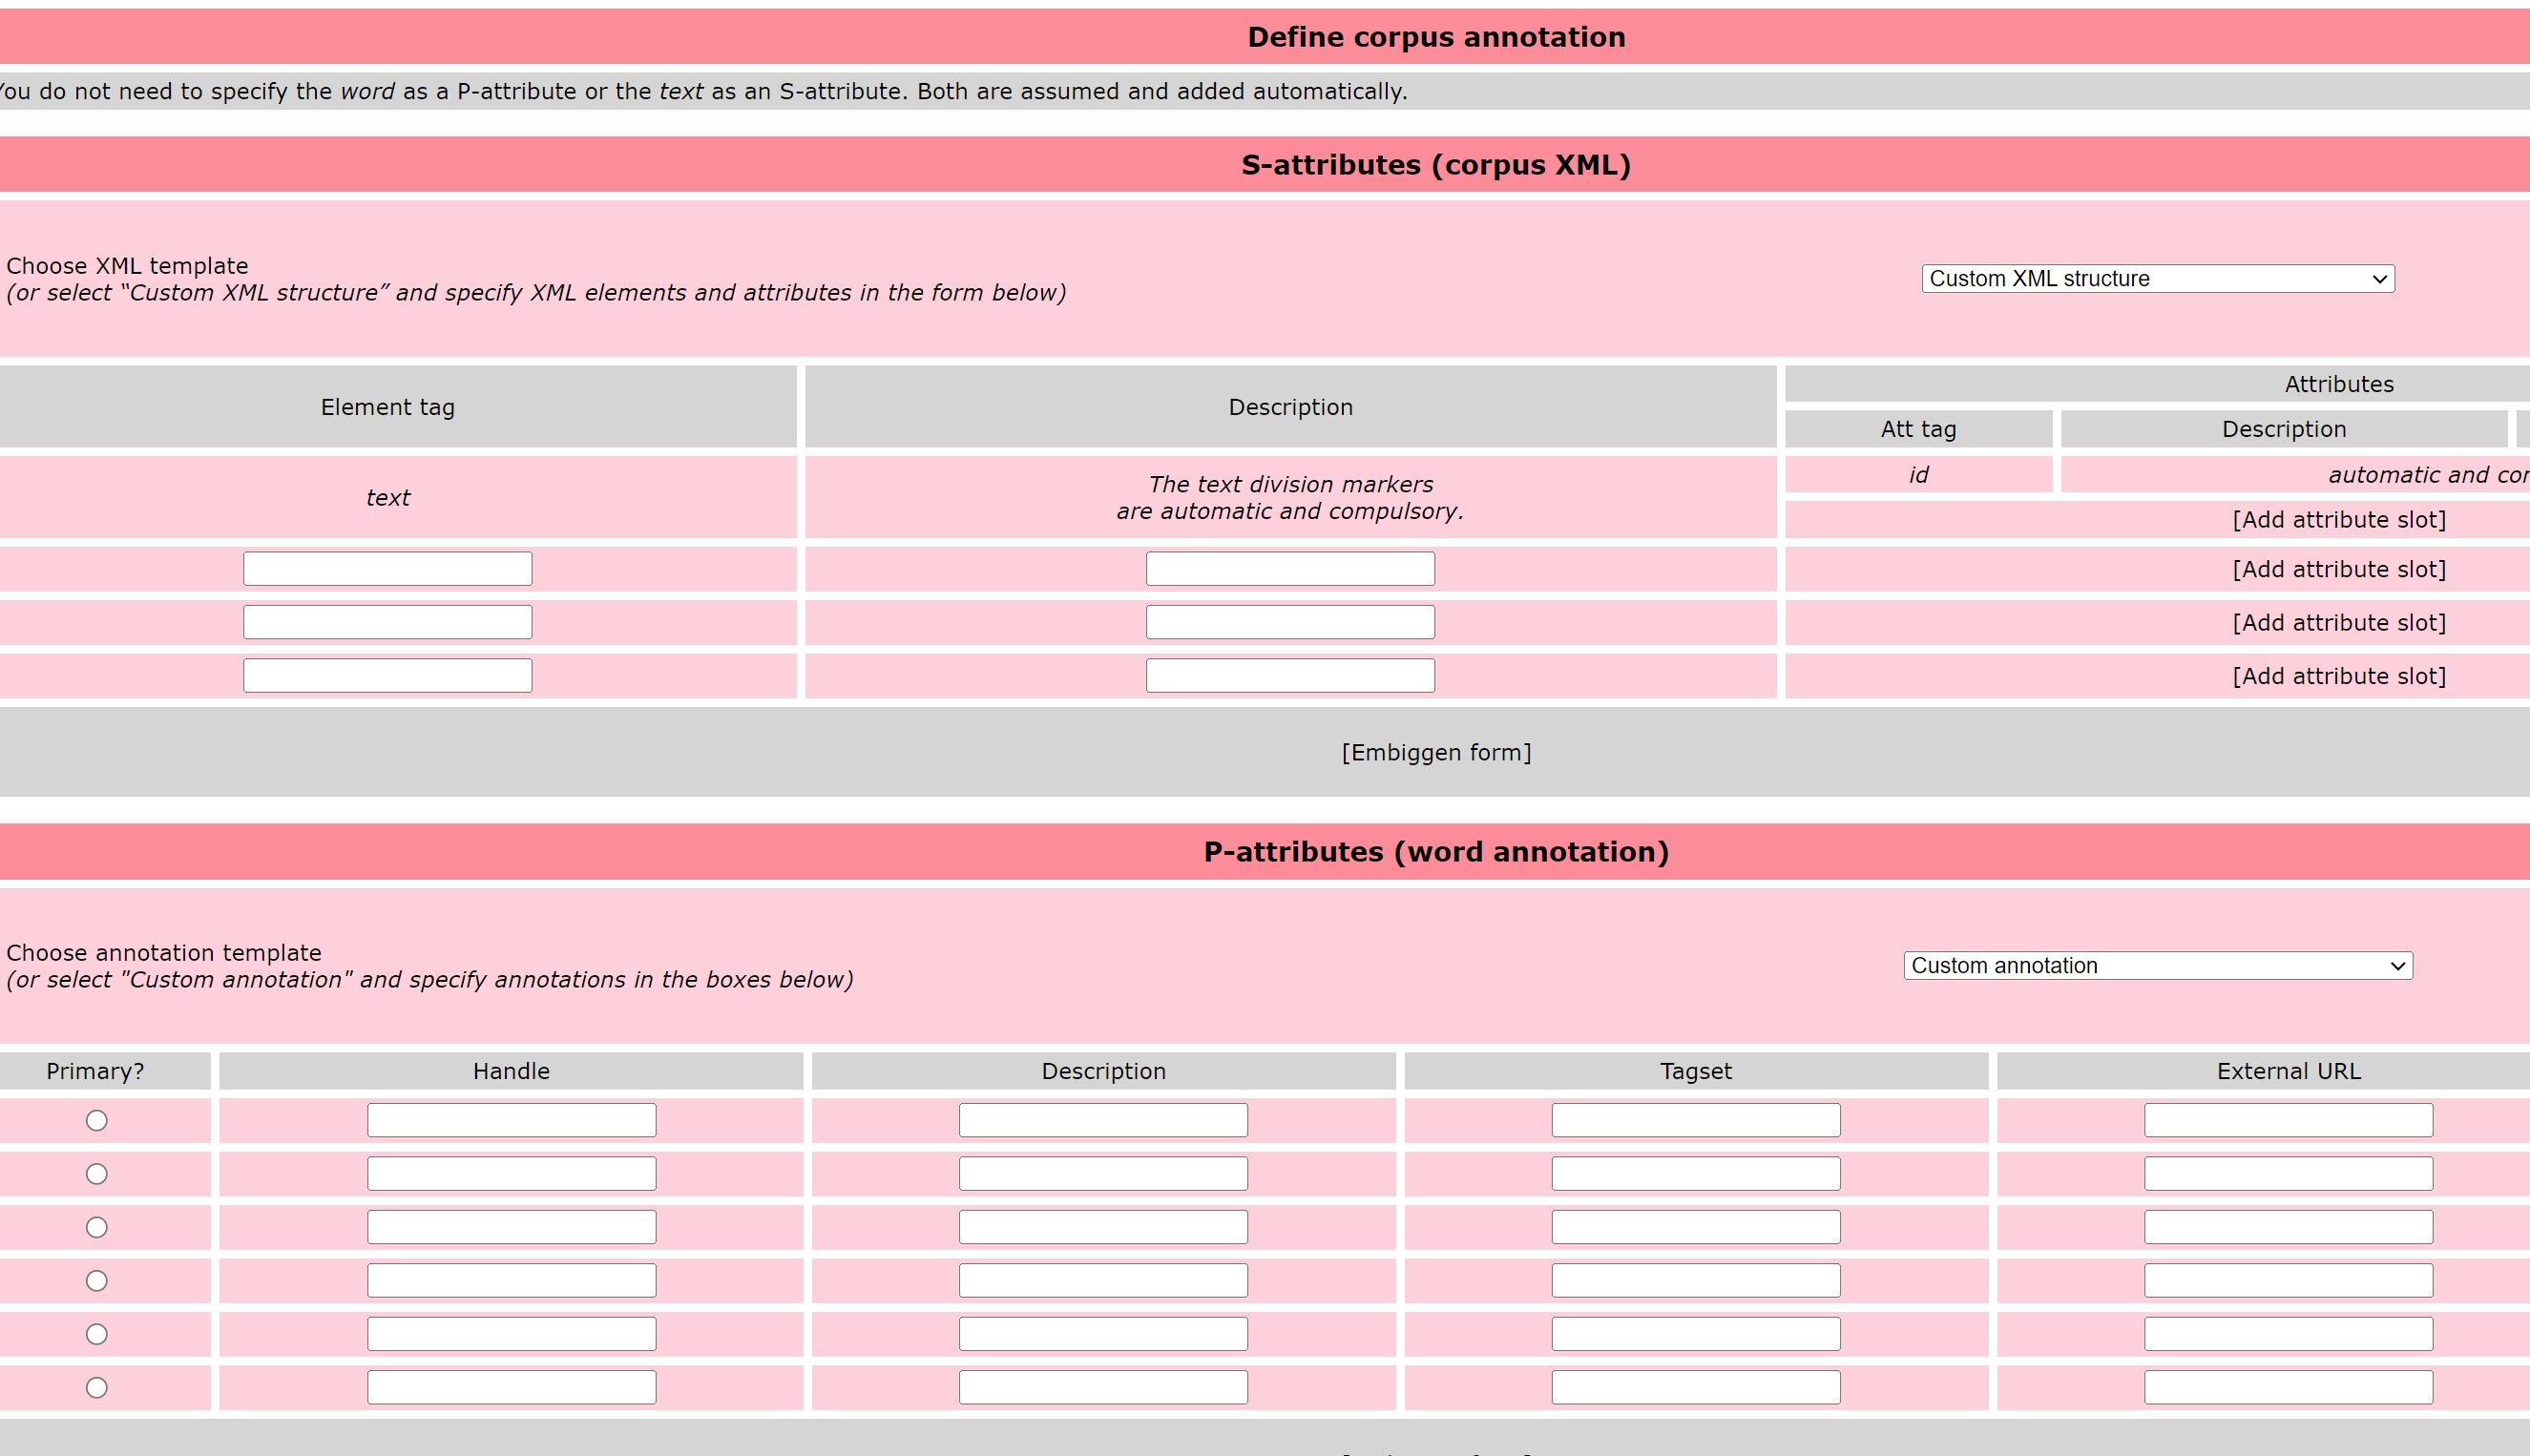
Task: Focus the fourth row External URL input
Action: pyautogui.click(x=2288, y=1281)
